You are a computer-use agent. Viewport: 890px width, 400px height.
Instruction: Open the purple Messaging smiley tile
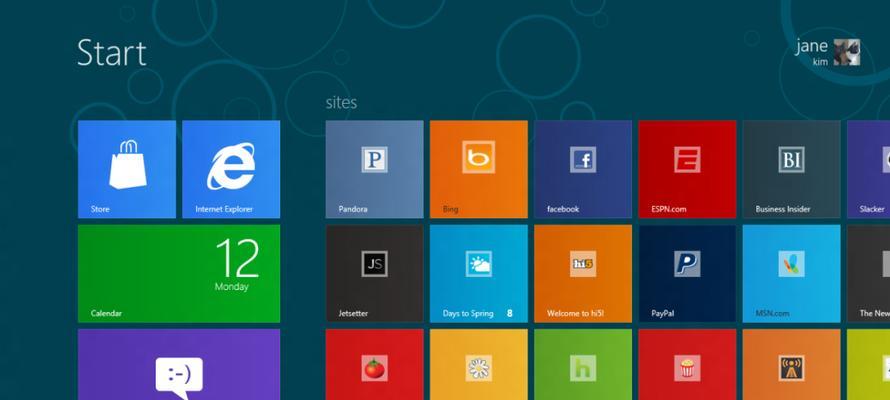click(179, 364)
